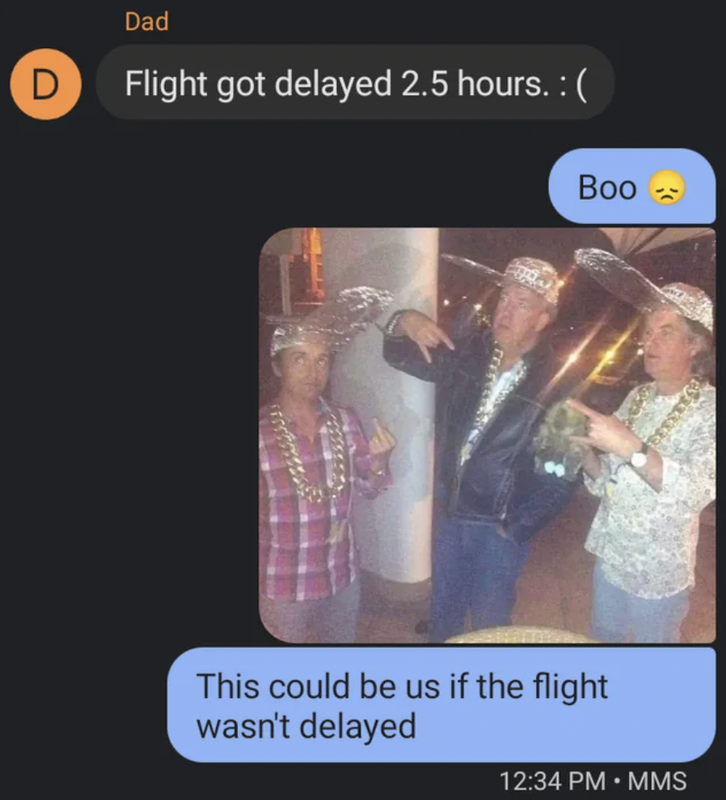Tap the 12:34 PM timestamp
This screenshot has height=800, width=726.
(x=552, y=781)
